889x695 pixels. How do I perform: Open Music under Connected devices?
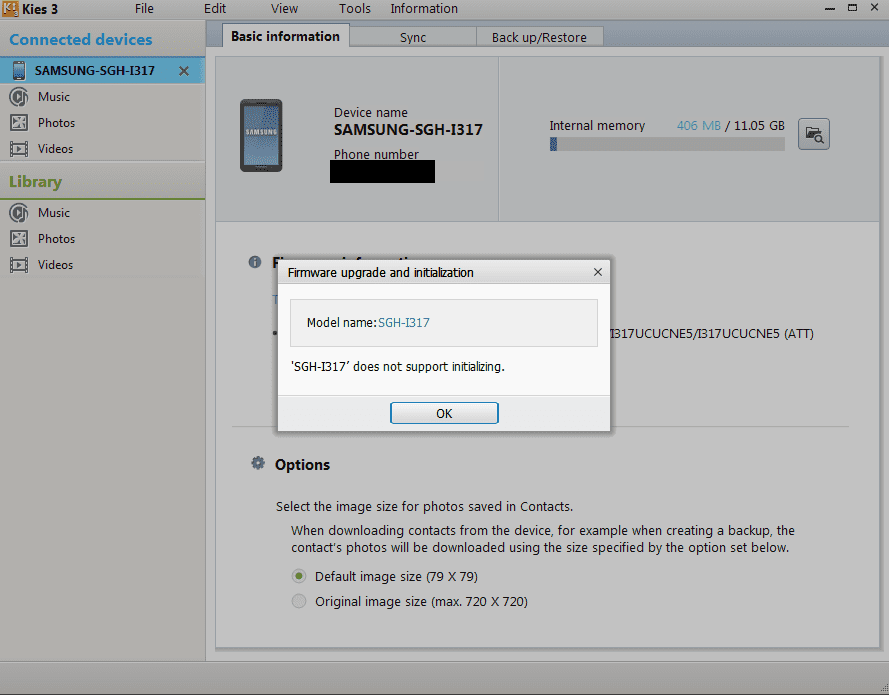click(54, 97)
